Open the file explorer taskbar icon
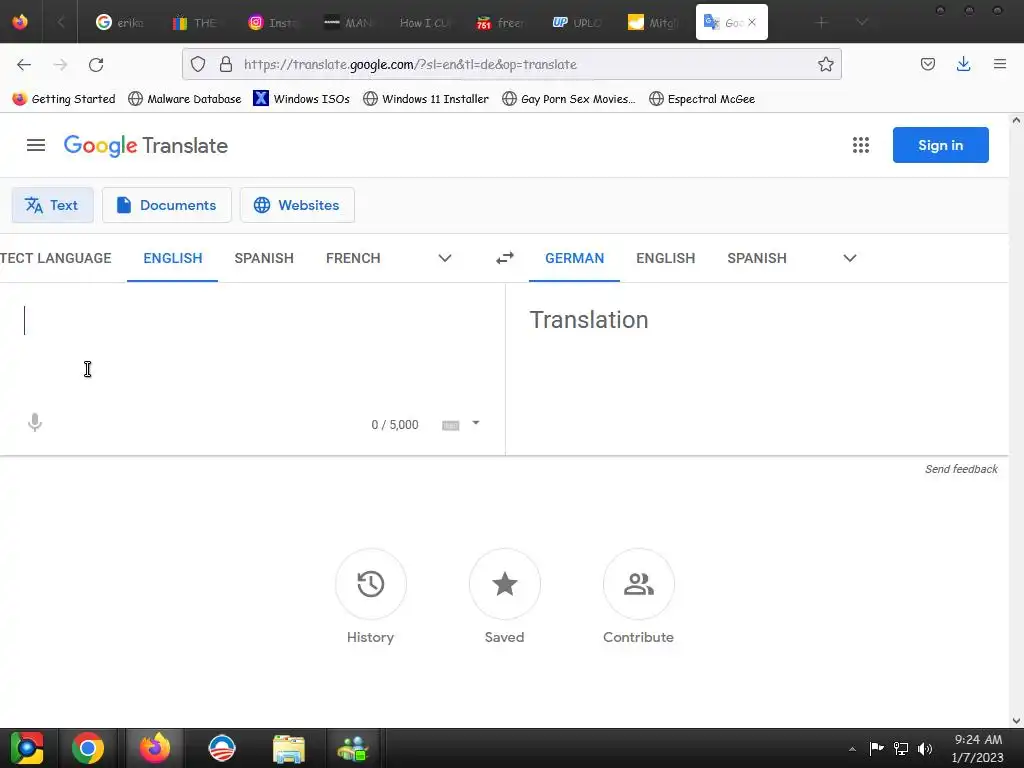The image size is (1024, 768). [289, 748]
